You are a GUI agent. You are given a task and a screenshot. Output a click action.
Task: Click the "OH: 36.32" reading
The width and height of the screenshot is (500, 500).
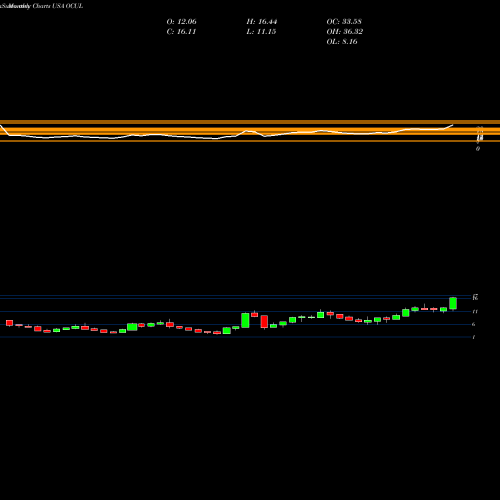pyautogui.click(x=345, y=32)
